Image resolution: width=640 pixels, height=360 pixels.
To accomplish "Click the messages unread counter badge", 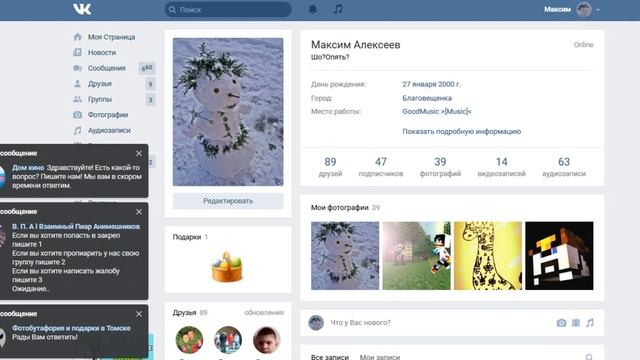I will [147, 68].
